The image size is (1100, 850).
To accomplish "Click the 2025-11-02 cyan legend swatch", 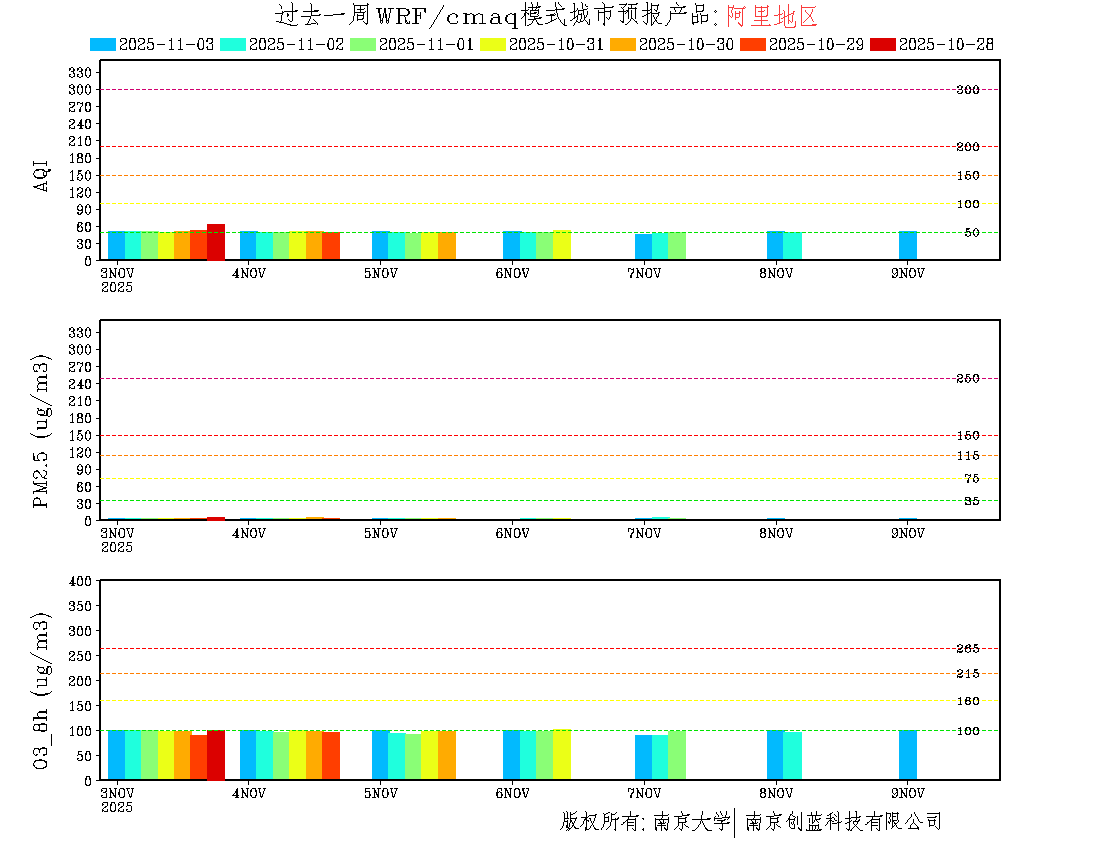I will click(x=233, y=44).
